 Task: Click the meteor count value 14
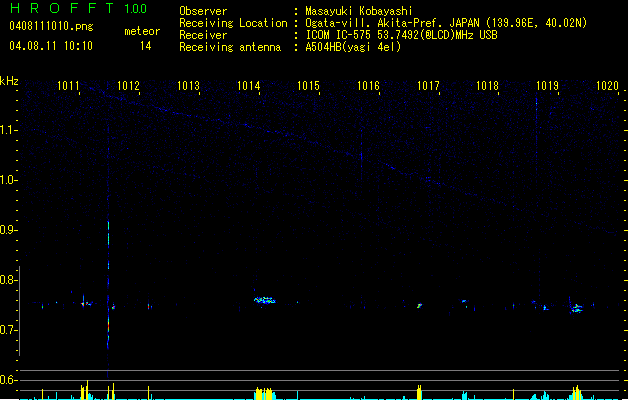pyautogui.click(x=146, y=46)
